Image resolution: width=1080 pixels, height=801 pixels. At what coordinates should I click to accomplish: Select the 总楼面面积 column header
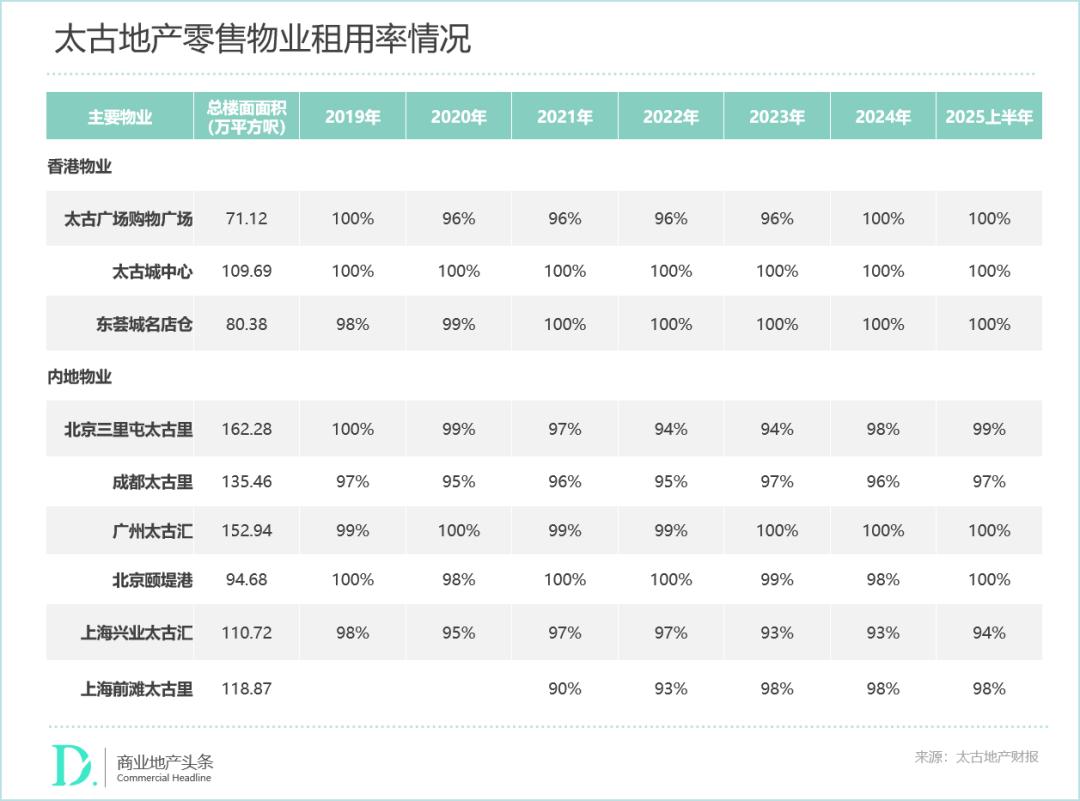(247, 116)
